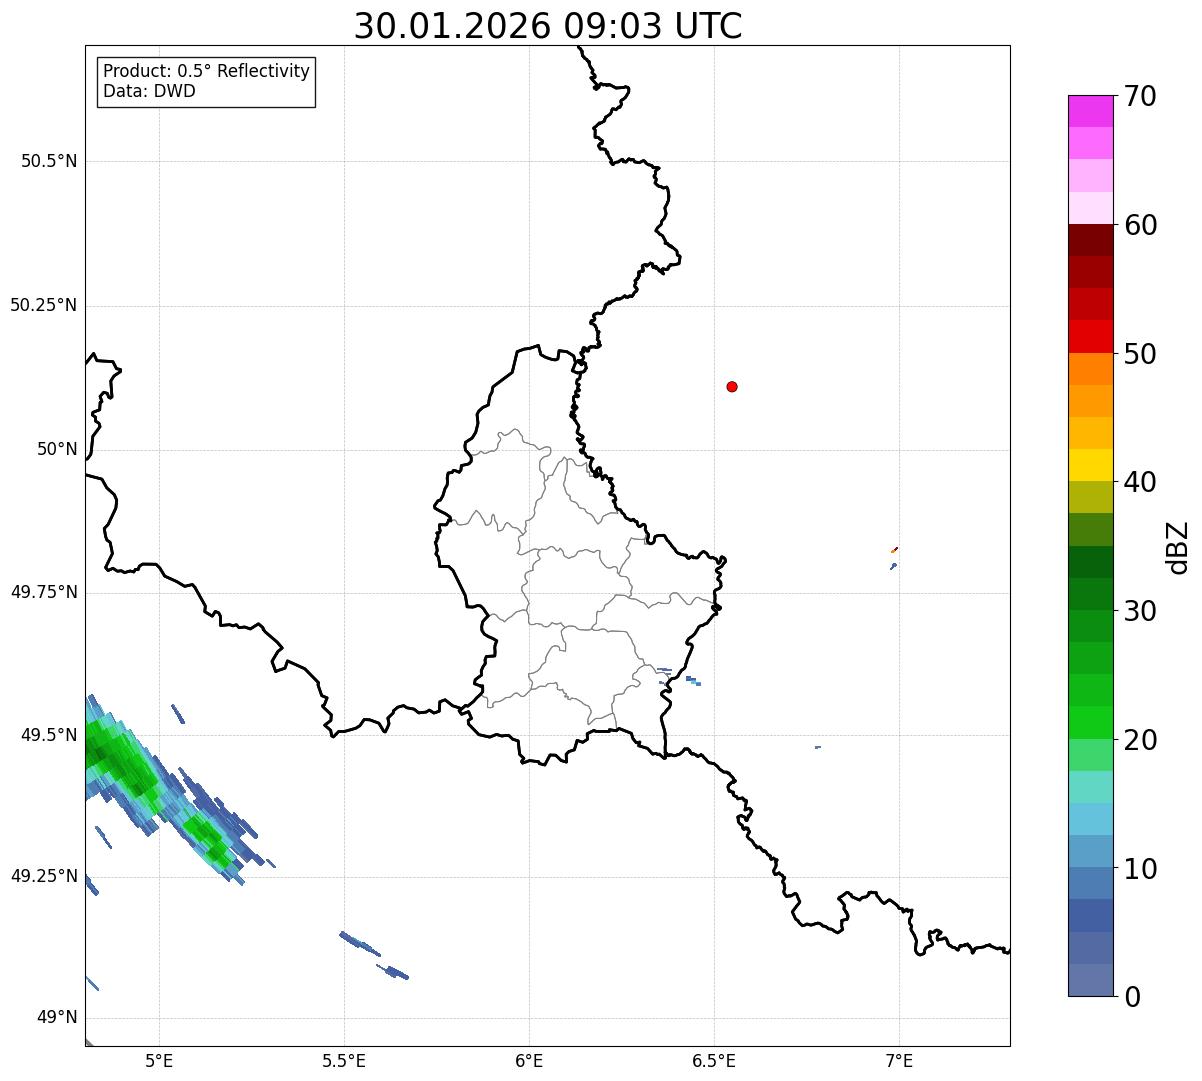Click the bright green 20 dBZ swatch
The width and height of the screenshot is (1202, 1081).
1090,723
